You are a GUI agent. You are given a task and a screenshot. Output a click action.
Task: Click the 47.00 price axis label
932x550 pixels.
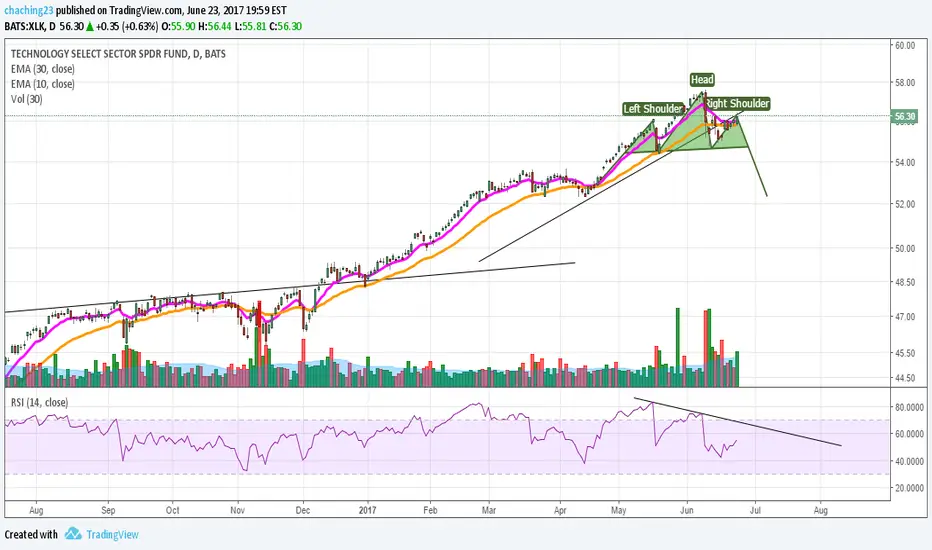[x=905, y=316]
